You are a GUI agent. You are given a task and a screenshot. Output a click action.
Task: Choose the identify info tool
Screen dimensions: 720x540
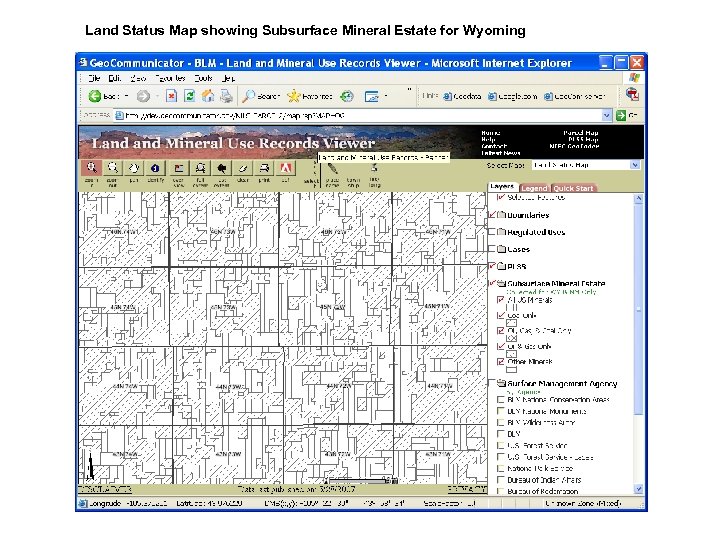156,168
